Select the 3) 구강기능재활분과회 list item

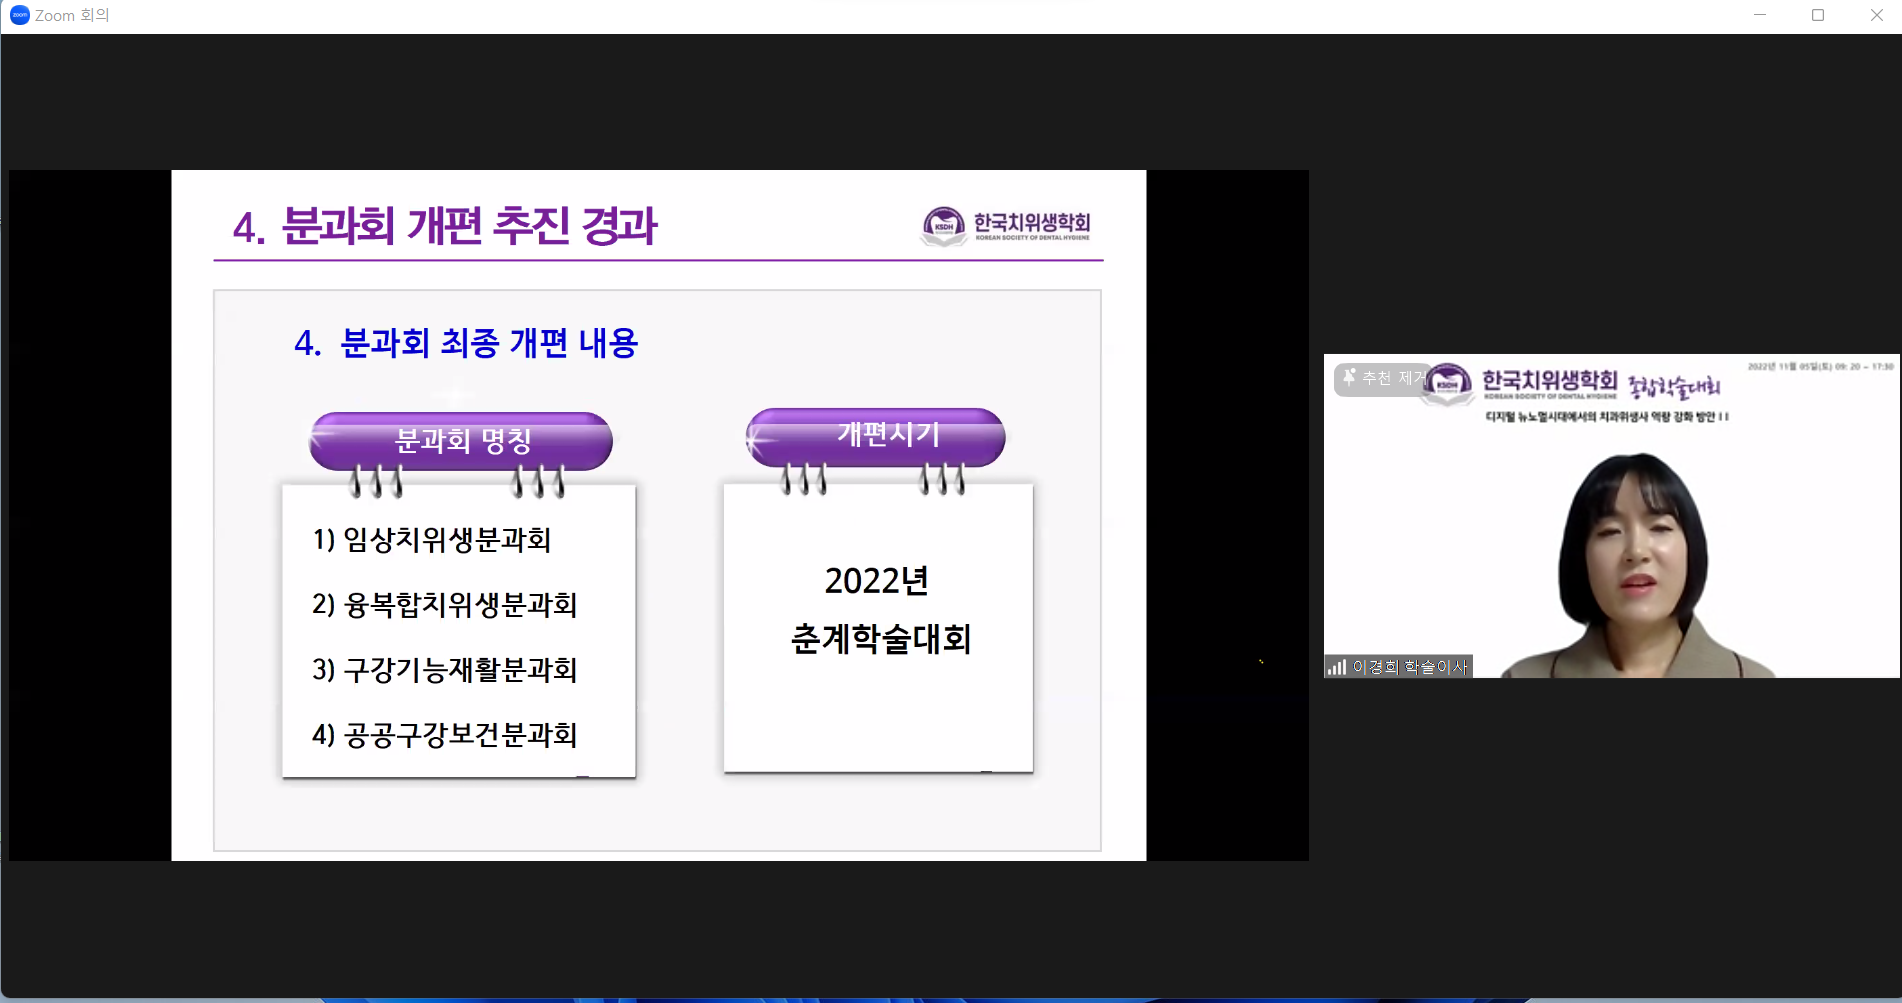[x=445, y=670]
